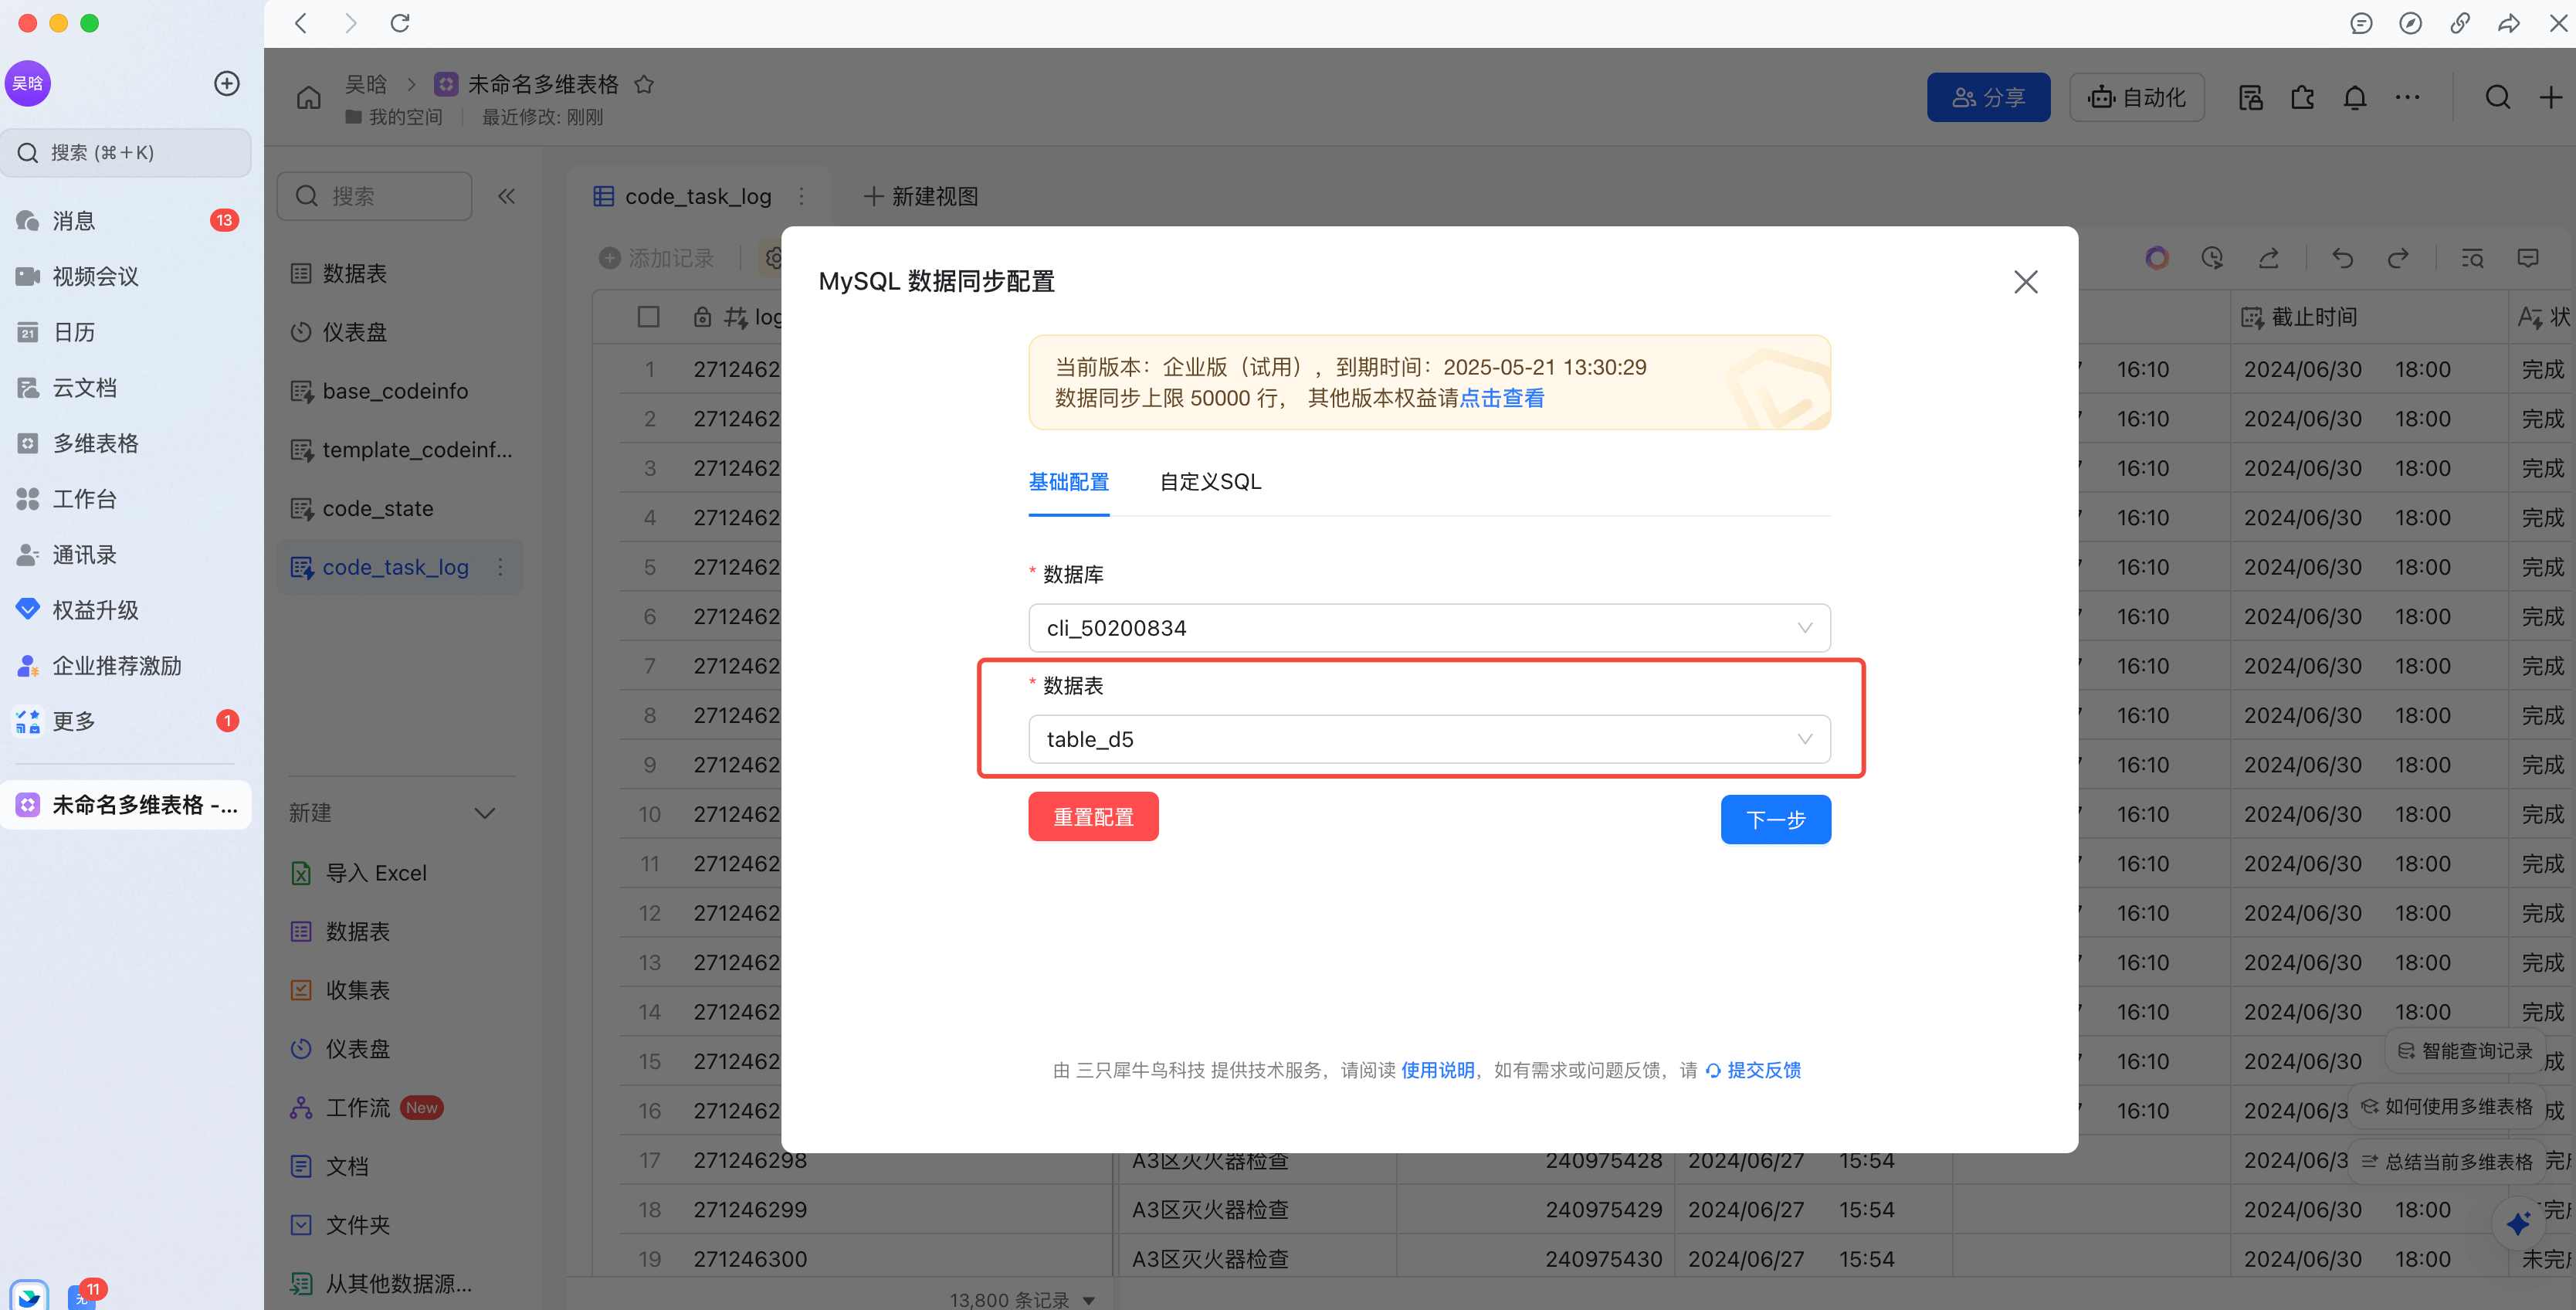Click the share export arrow in table toolbar
The width and height of the screenshot is (2576, 1310).
tap(2269, 258)
